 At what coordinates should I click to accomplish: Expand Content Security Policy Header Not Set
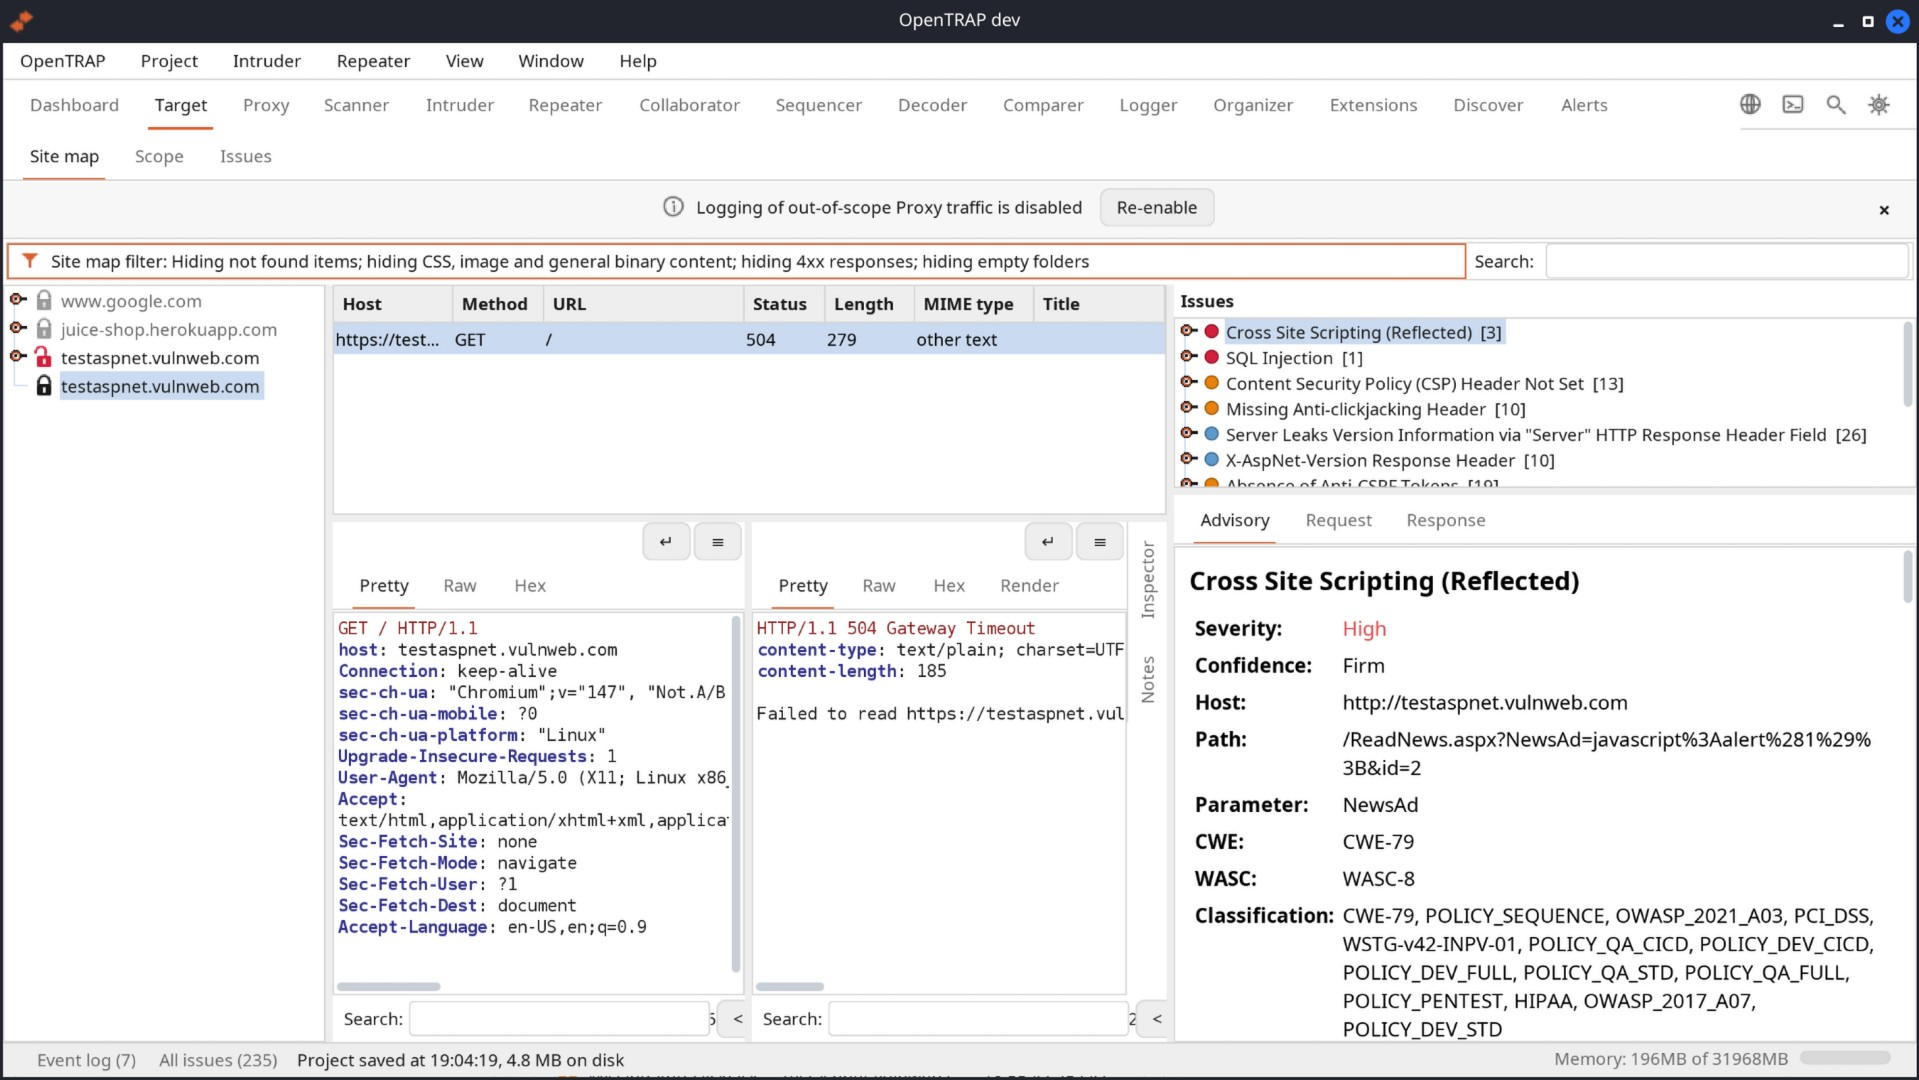[1189, 383]
